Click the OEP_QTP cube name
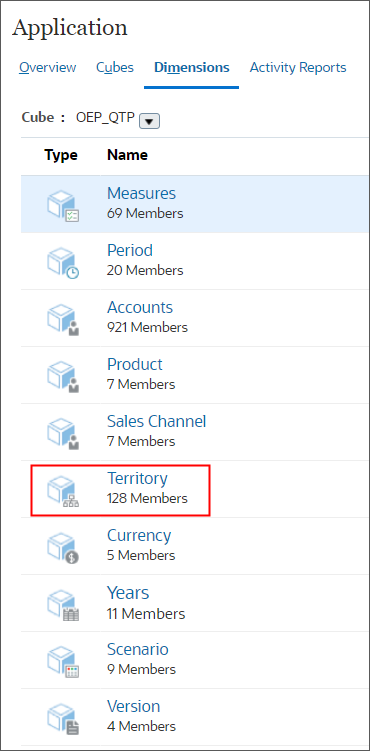Screen dimensions: 370x751 point(105,118)
